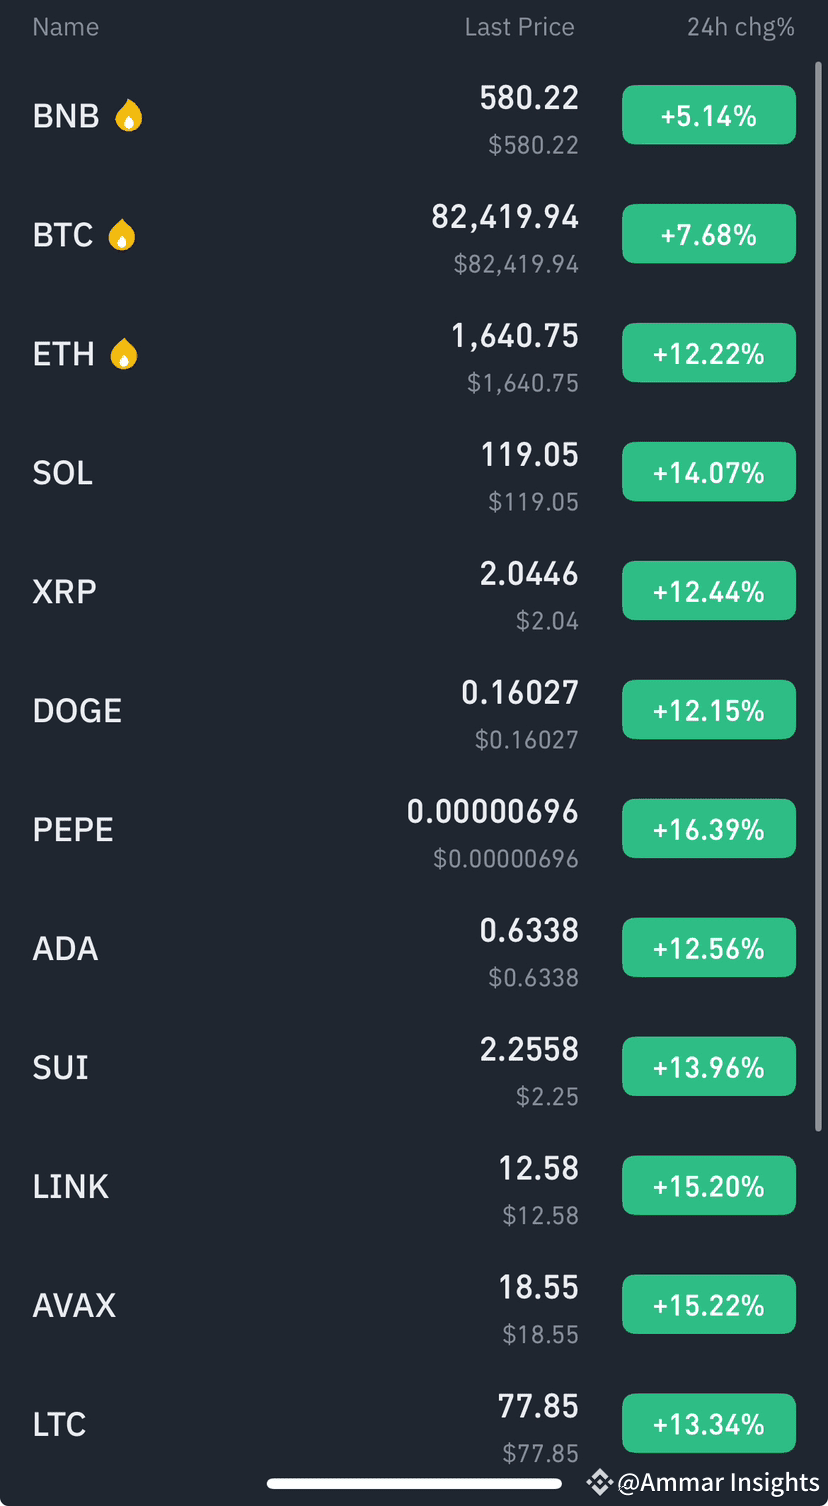The width and height of the screenshot is (828, 1506).
Task: Tap the LINK +15.20% change badge
Action: click(709, 1186)
